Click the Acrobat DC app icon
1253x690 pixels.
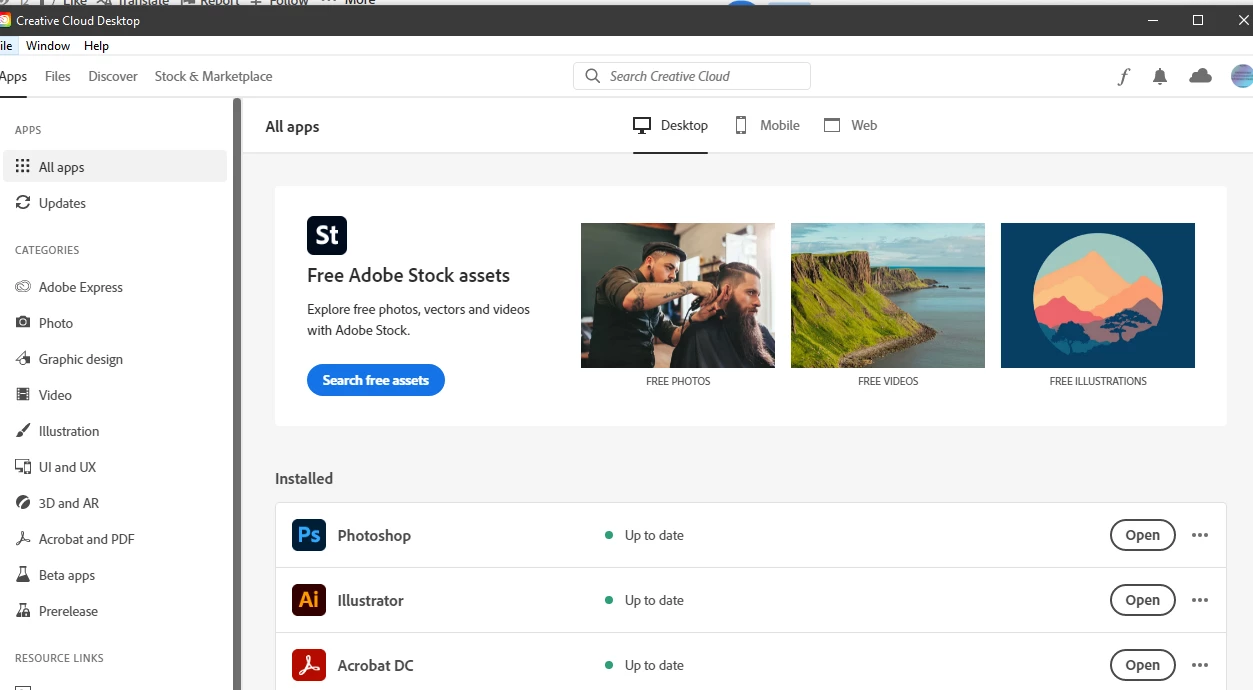pyautogui.click(x=309, y=665)
